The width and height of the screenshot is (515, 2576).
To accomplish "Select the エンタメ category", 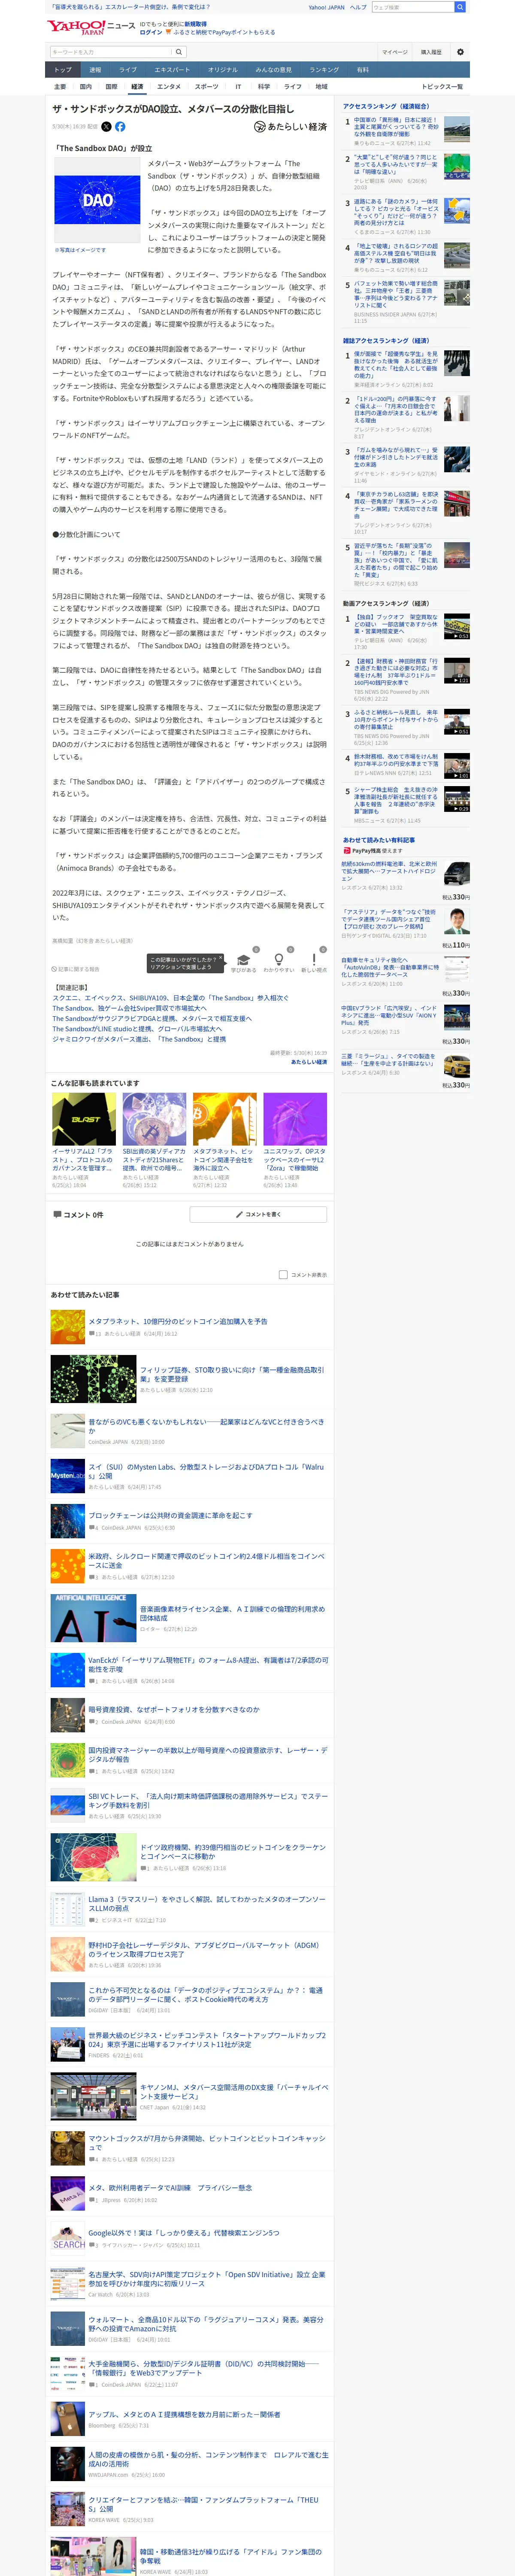I will pos(169,87).
